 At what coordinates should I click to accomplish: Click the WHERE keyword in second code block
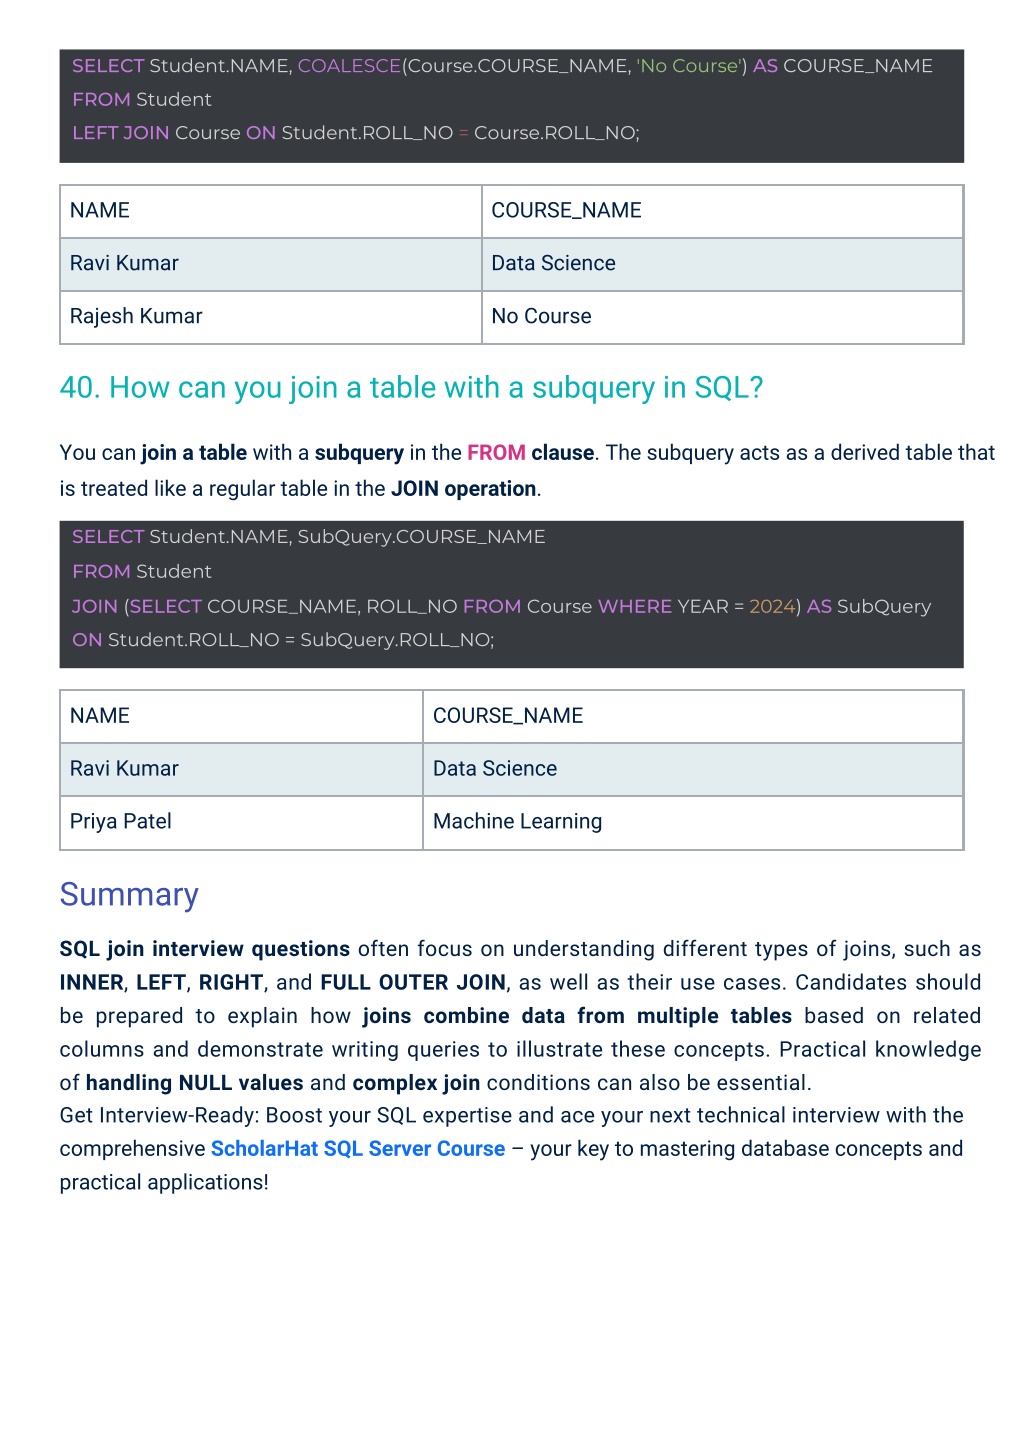tap(635, 607)
